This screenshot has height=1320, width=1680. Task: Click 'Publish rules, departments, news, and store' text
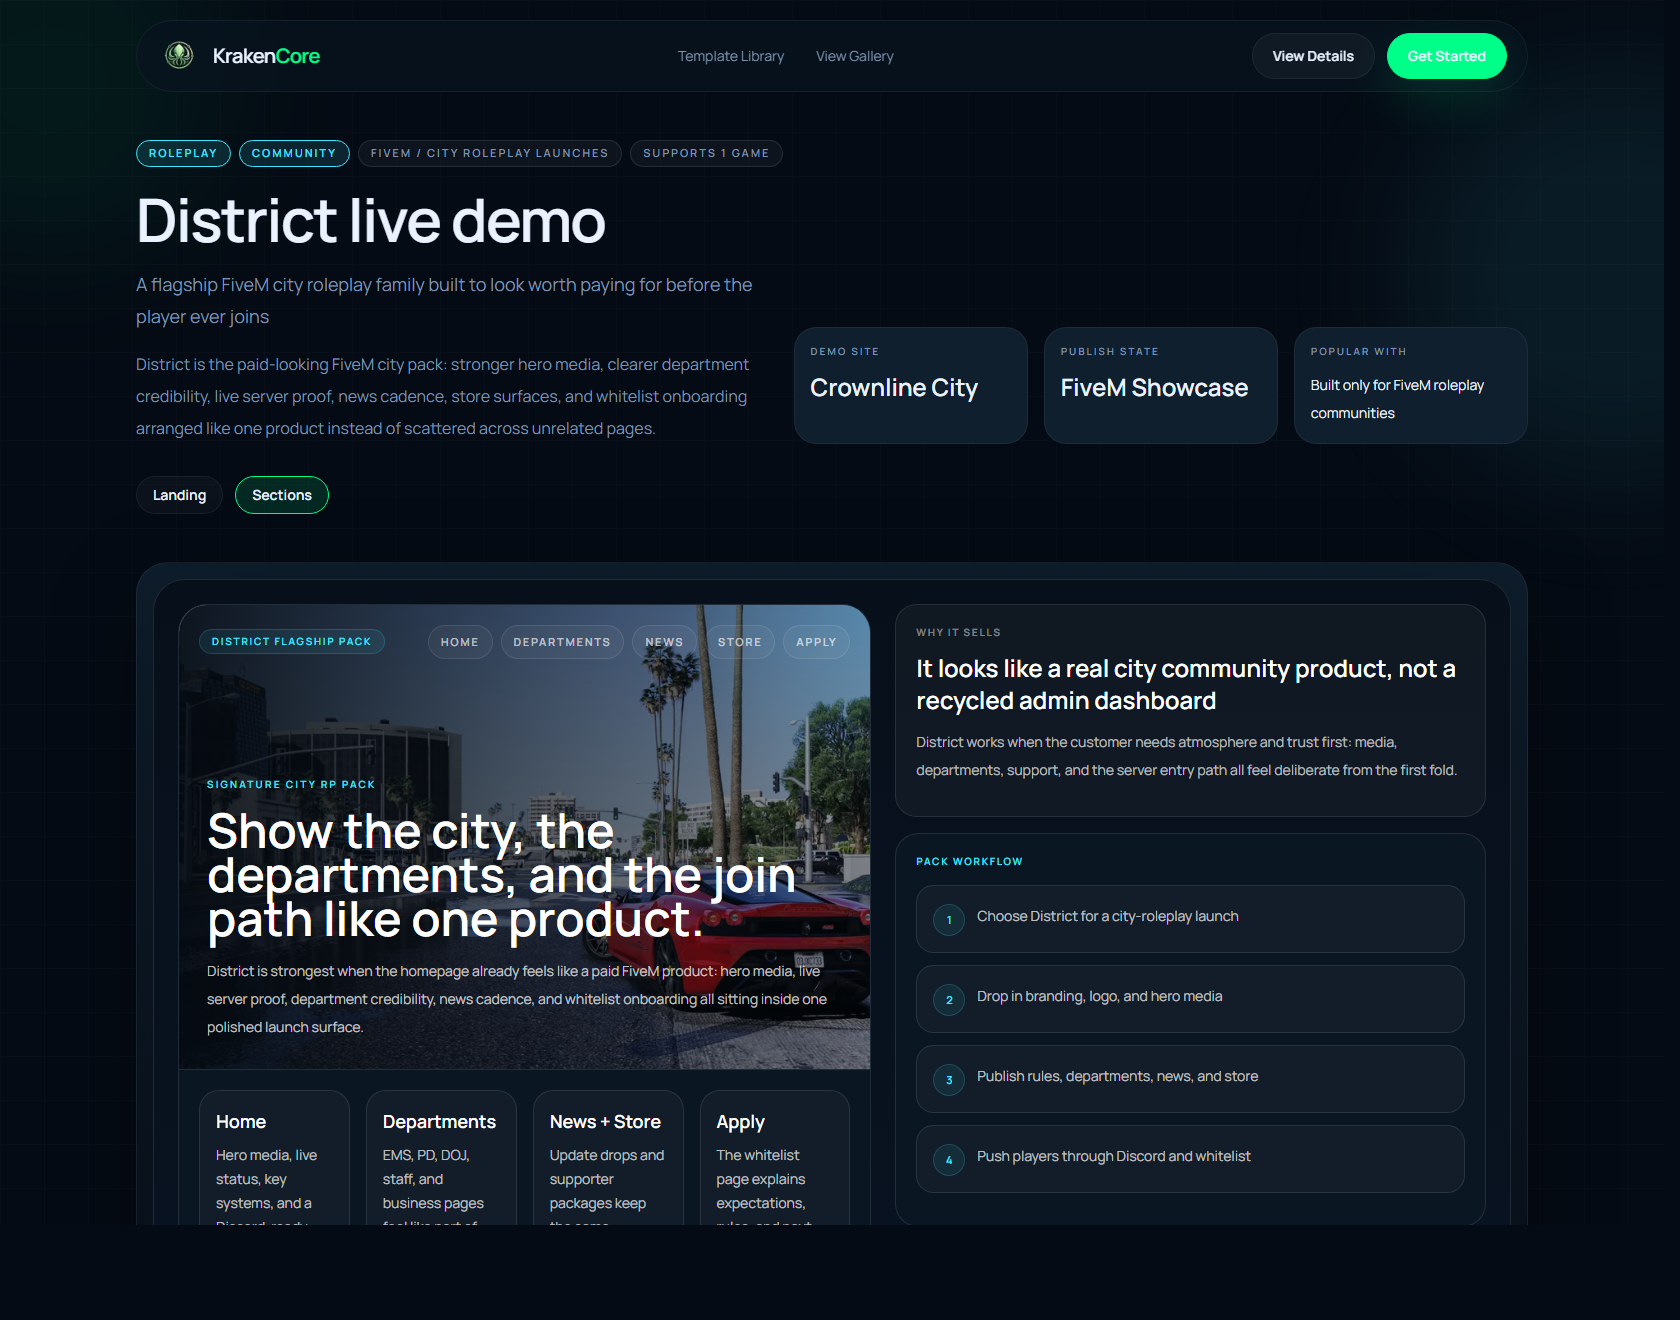click(x=1118, y=1076)
